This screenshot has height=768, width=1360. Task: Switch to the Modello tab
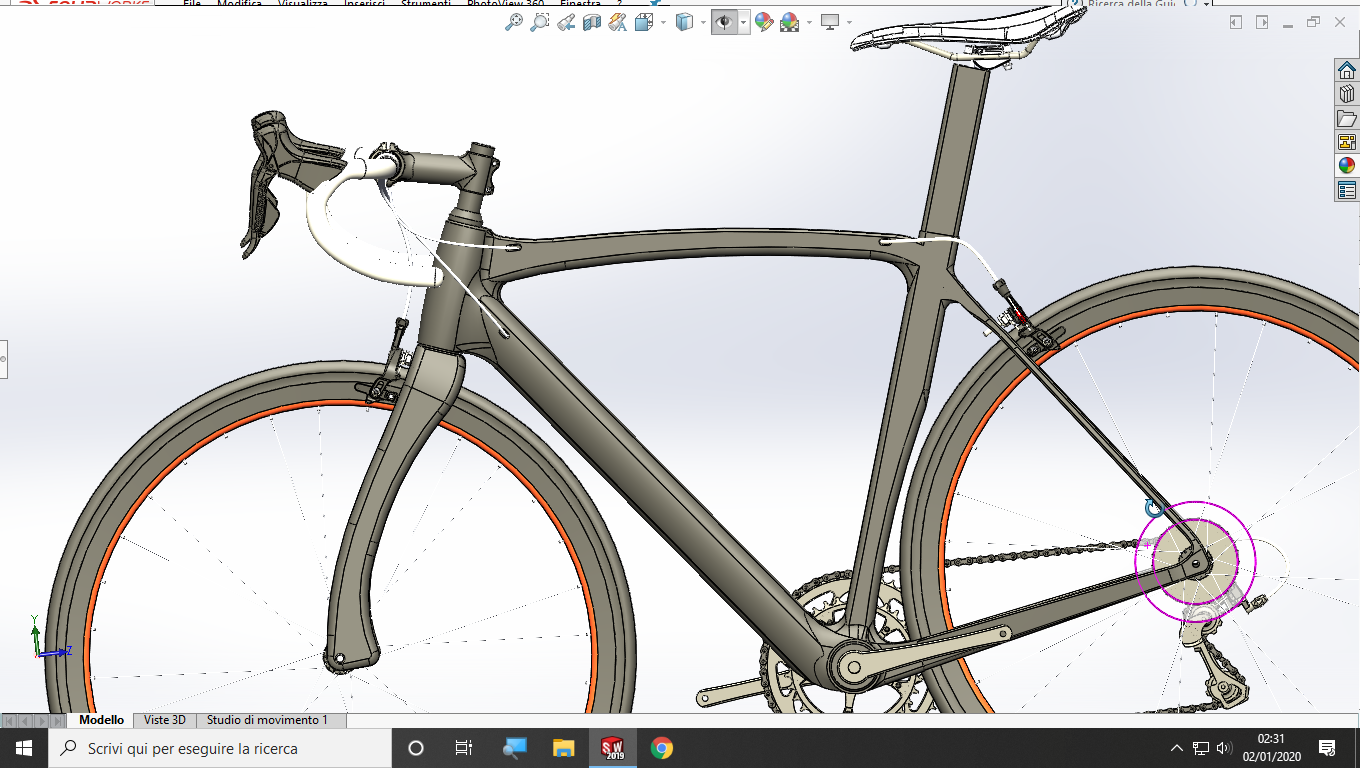click(102, 720)
